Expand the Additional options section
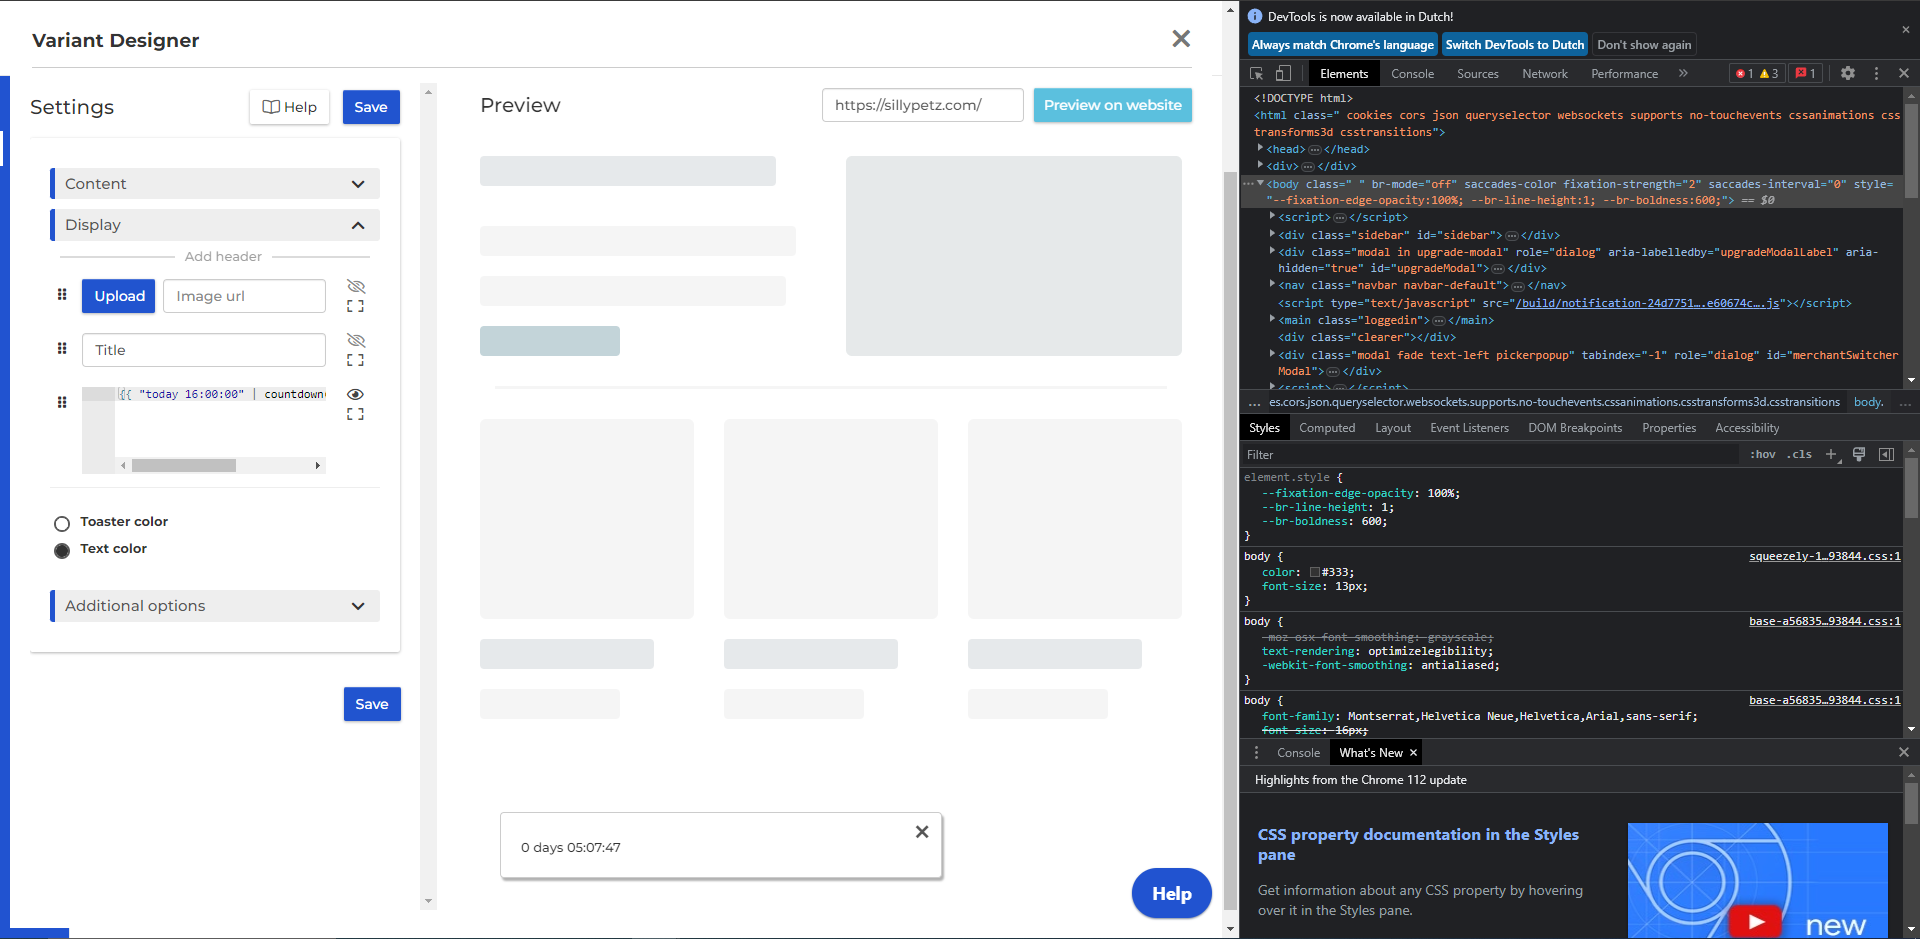This screenshot has height=939, width=1920. [215, 606]
